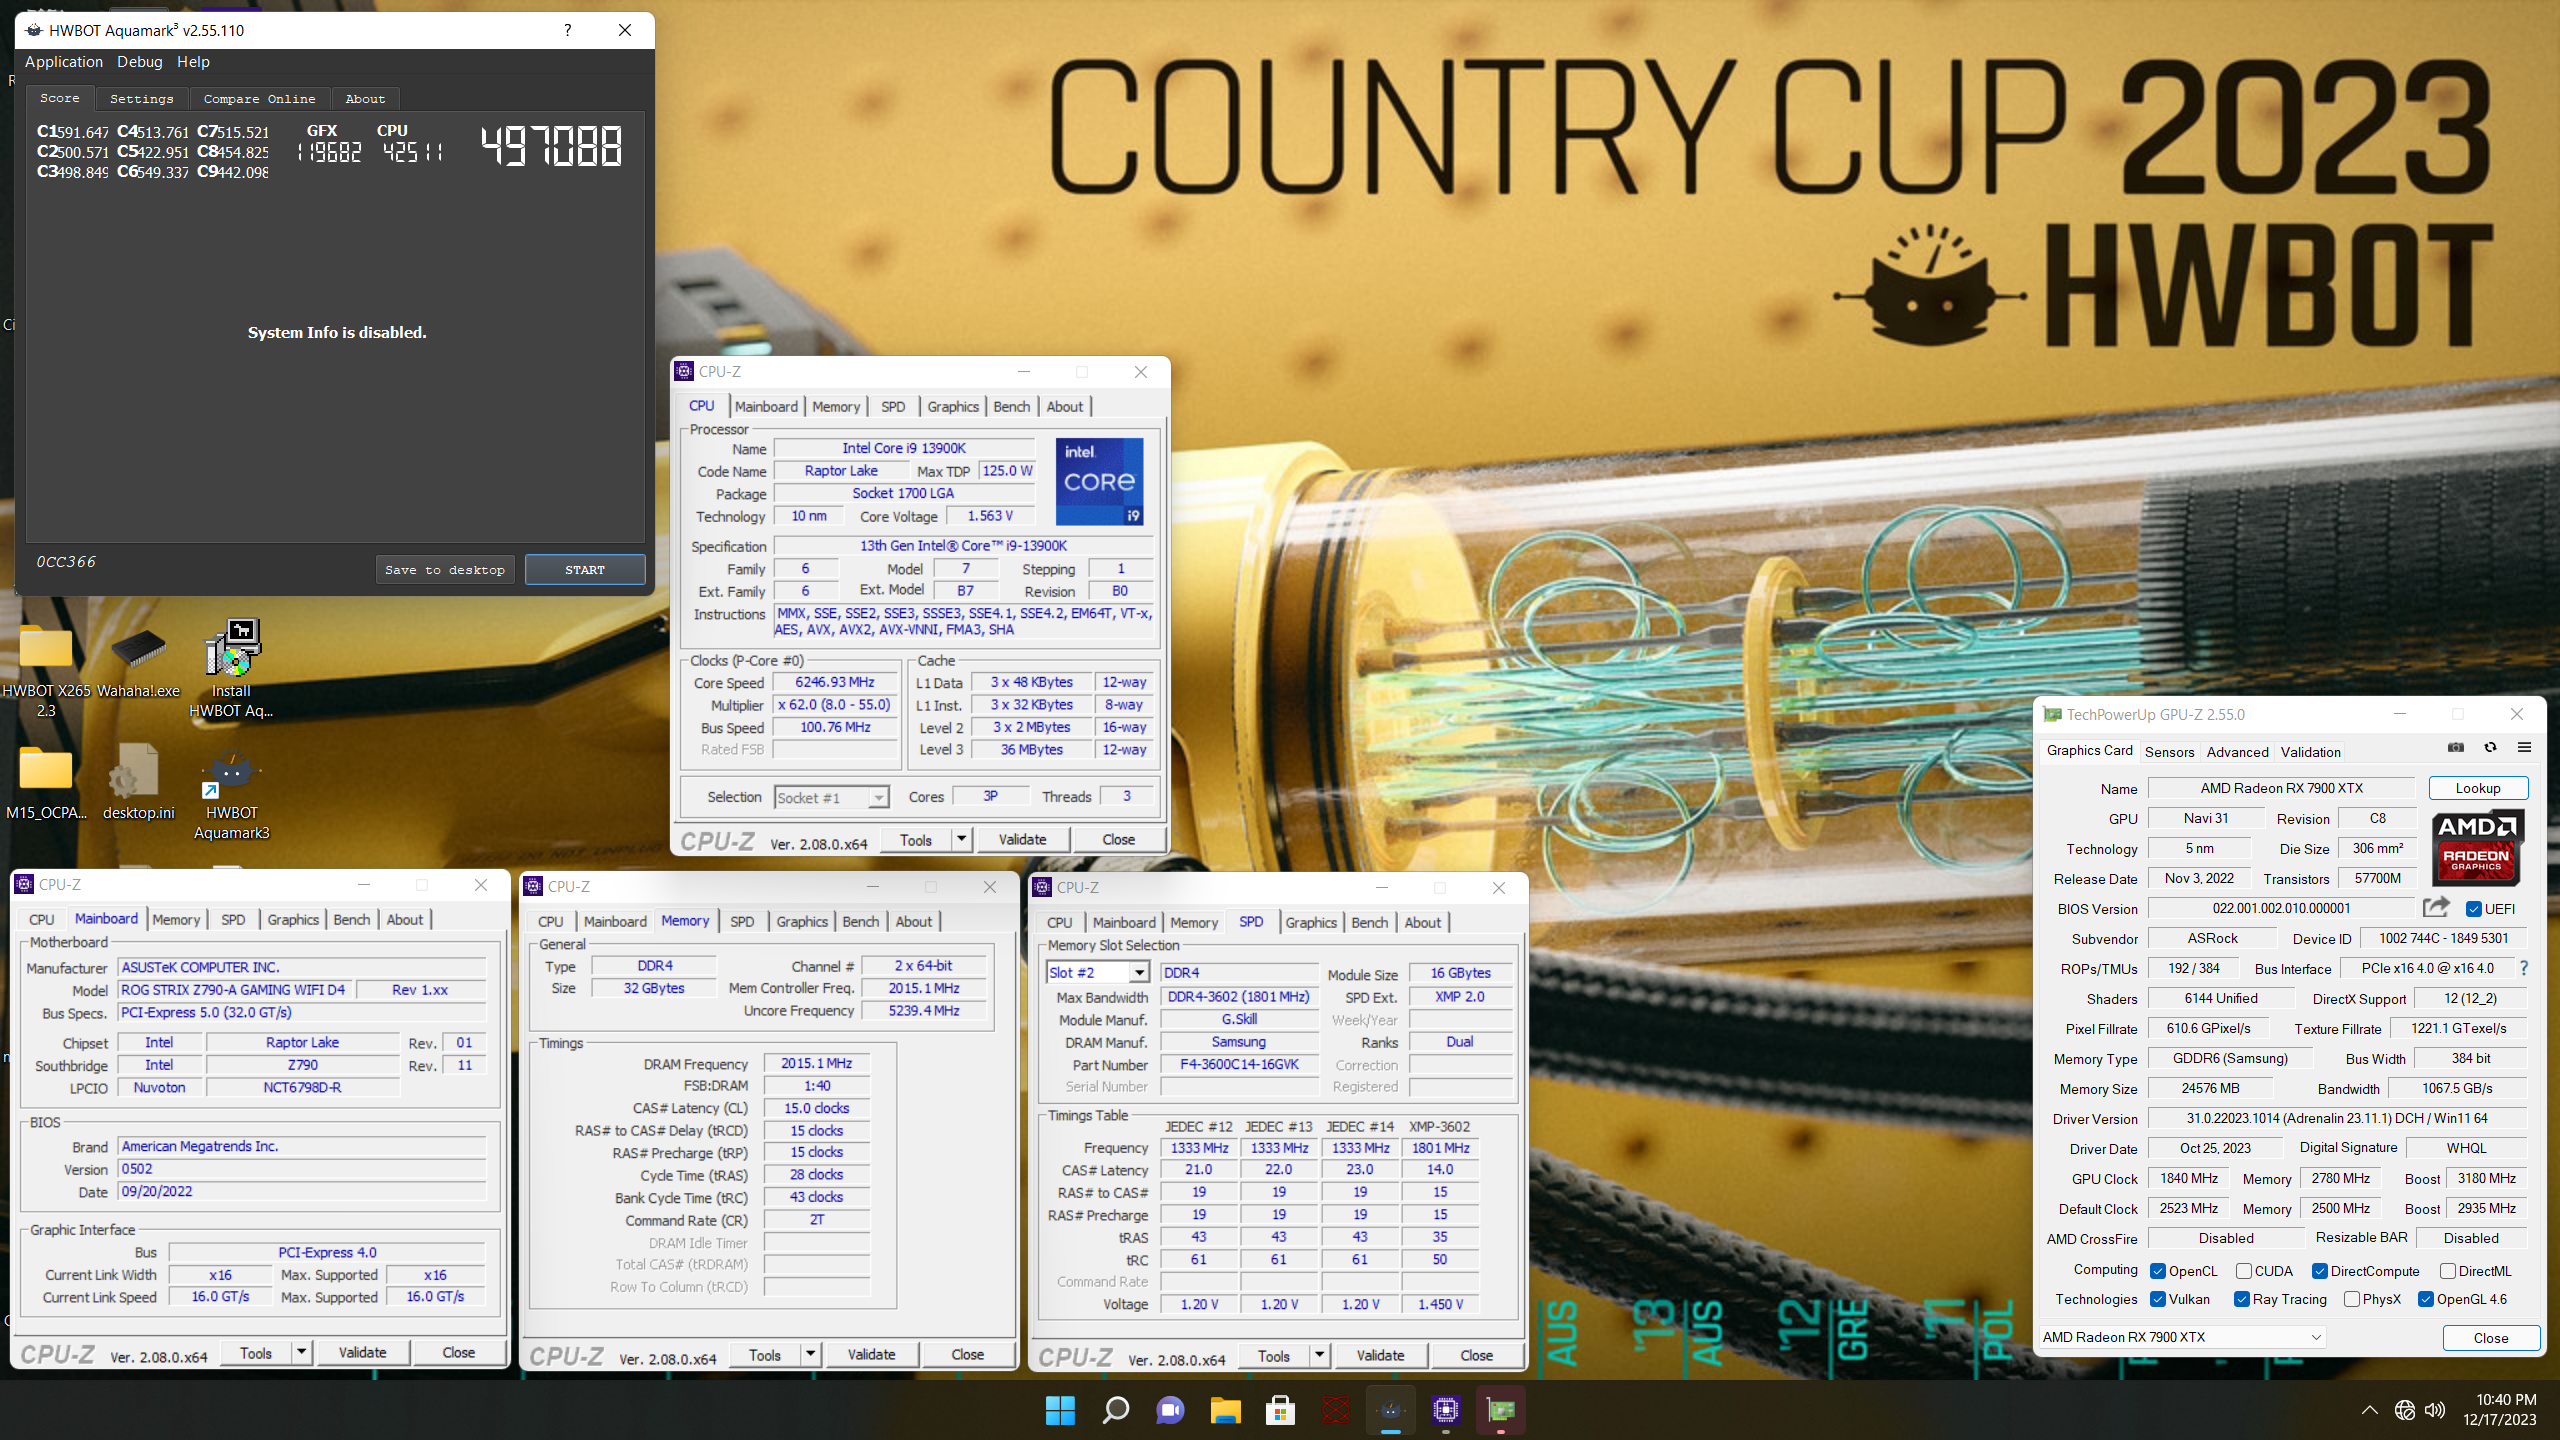The width and height of the screenshot is (2560, 1440).
Task: Show hidden system tray icons
Action: [x=2370, y=1410]
